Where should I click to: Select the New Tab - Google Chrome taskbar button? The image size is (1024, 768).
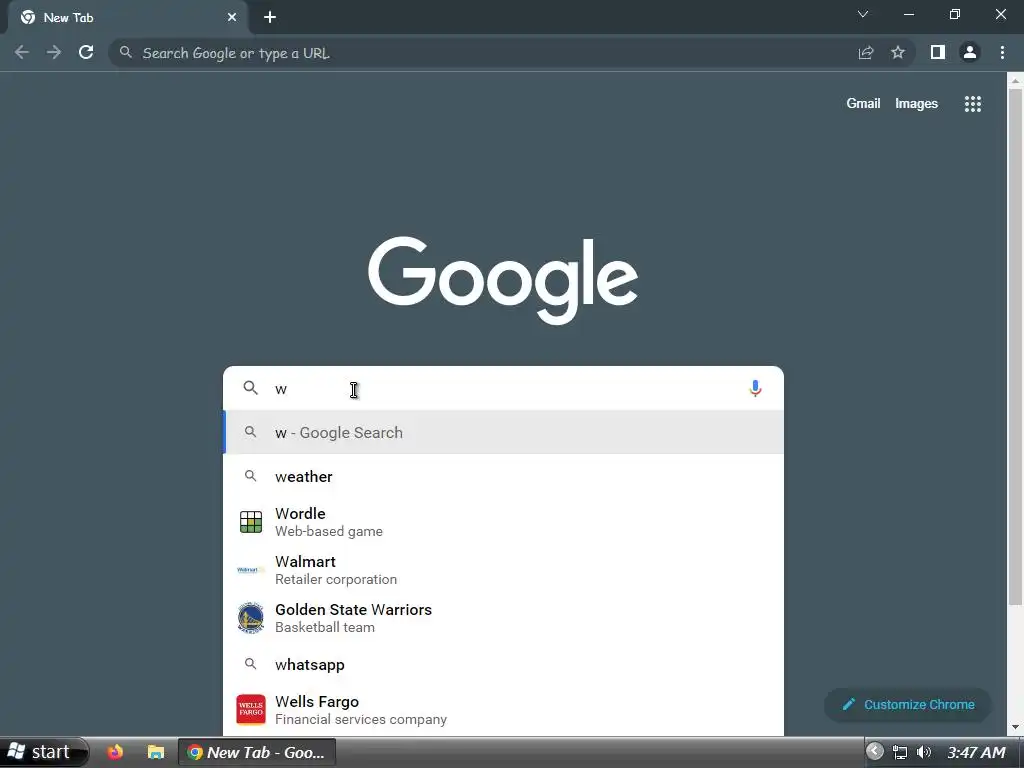click(x=257, y=752)
